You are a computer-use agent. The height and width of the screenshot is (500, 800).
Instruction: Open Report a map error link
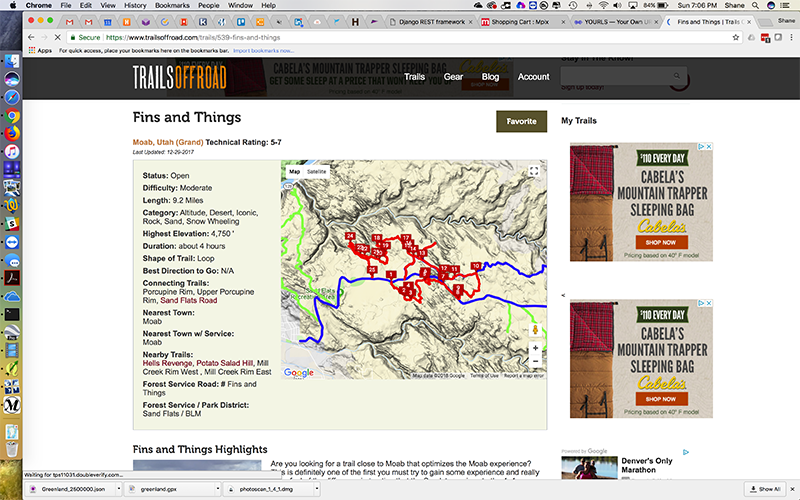click(524, 376)
